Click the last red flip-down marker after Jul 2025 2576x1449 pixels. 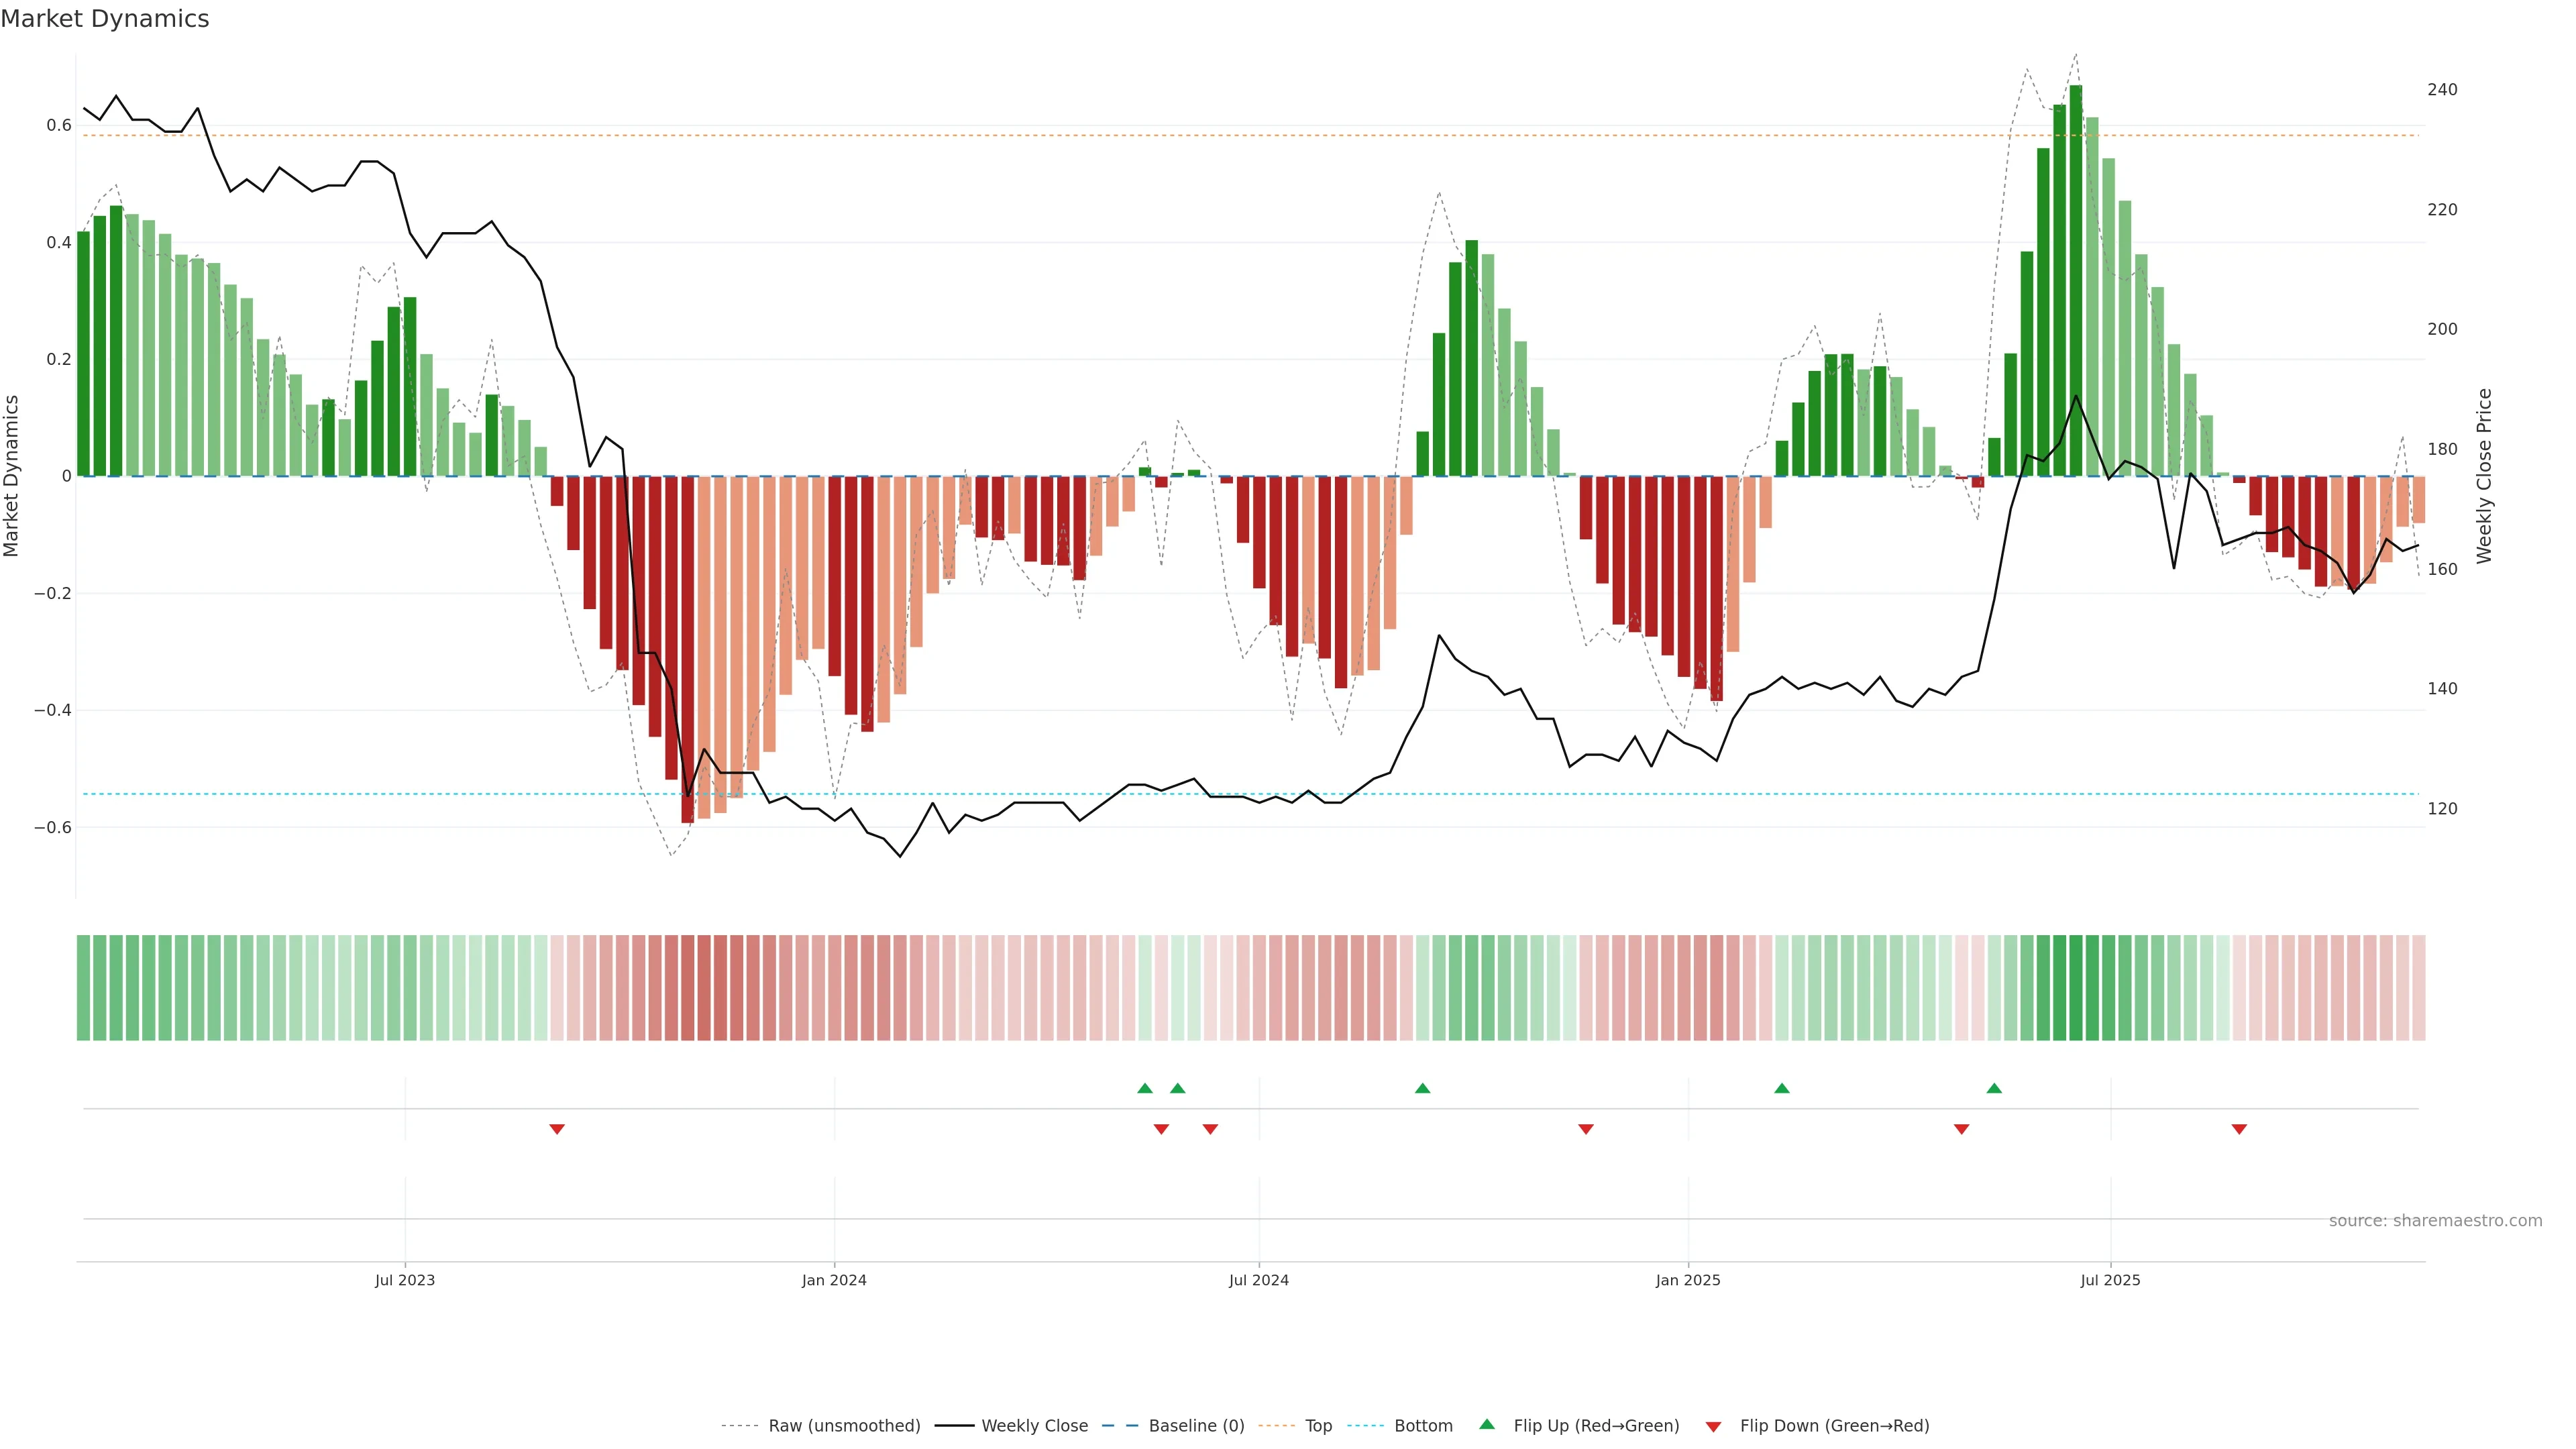2239,1129
